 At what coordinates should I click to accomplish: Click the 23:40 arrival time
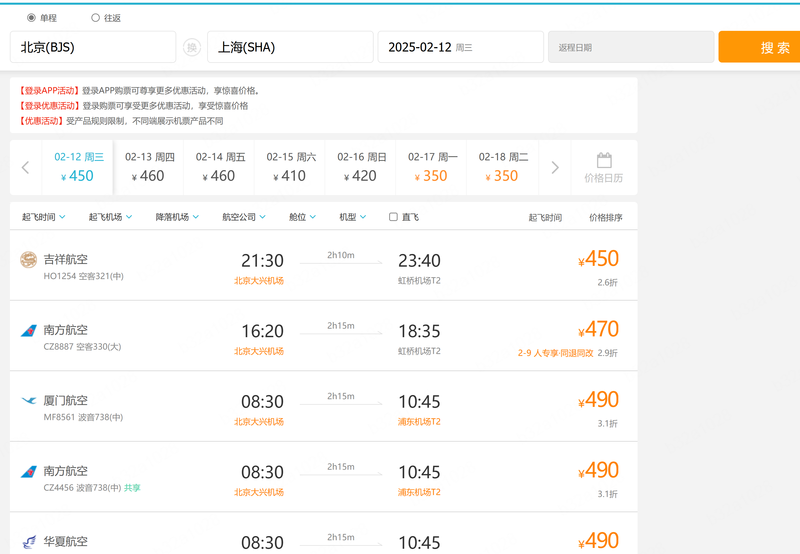click(419, 261)
